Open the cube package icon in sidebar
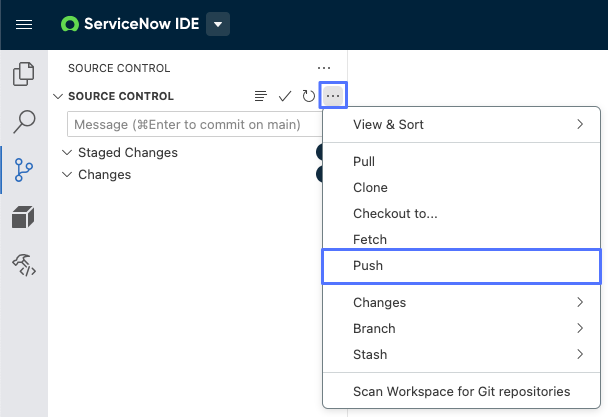The height and width of the screenshot is (417, 608). coord(23,217)
